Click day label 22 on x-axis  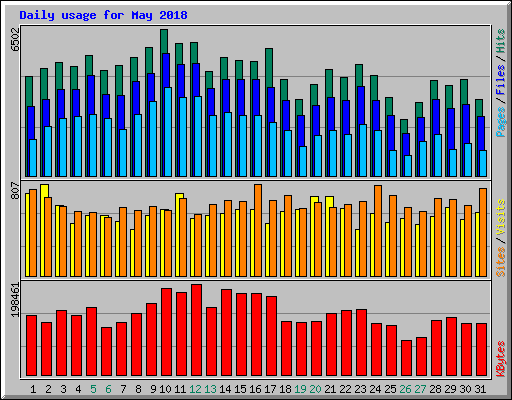point(345,389)
